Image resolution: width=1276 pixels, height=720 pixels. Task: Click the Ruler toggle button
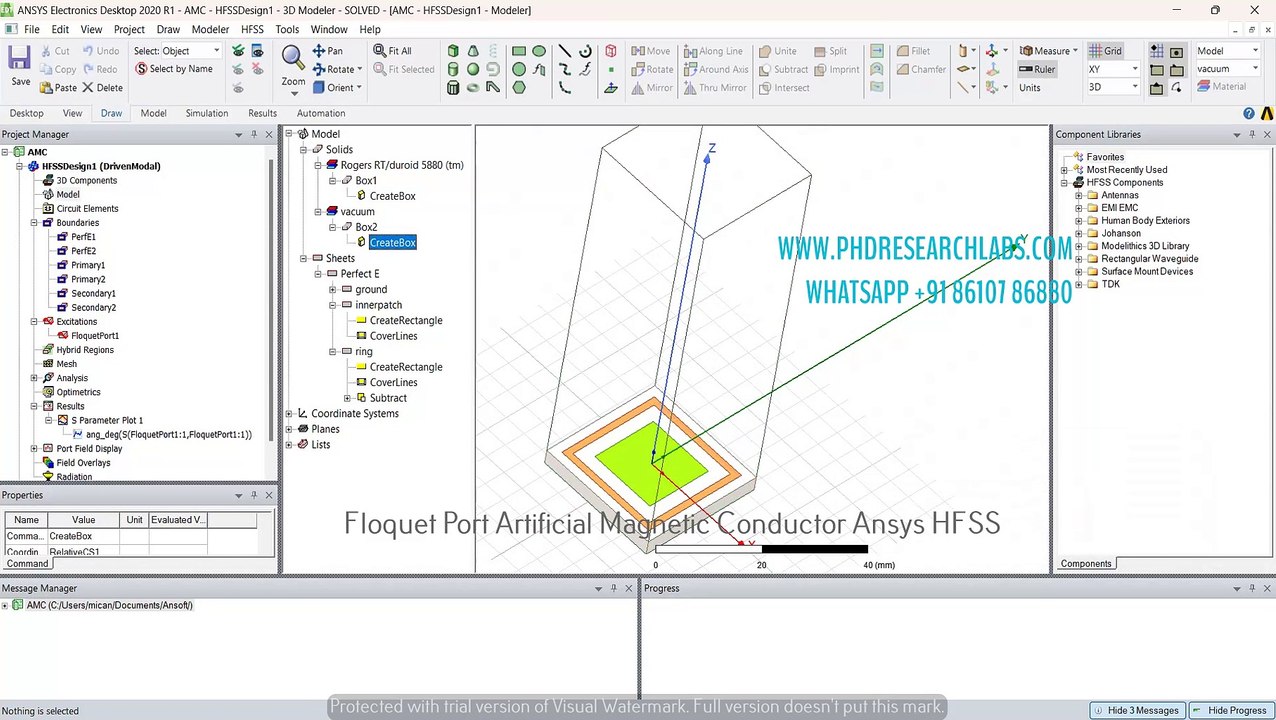coord(1037,69)
